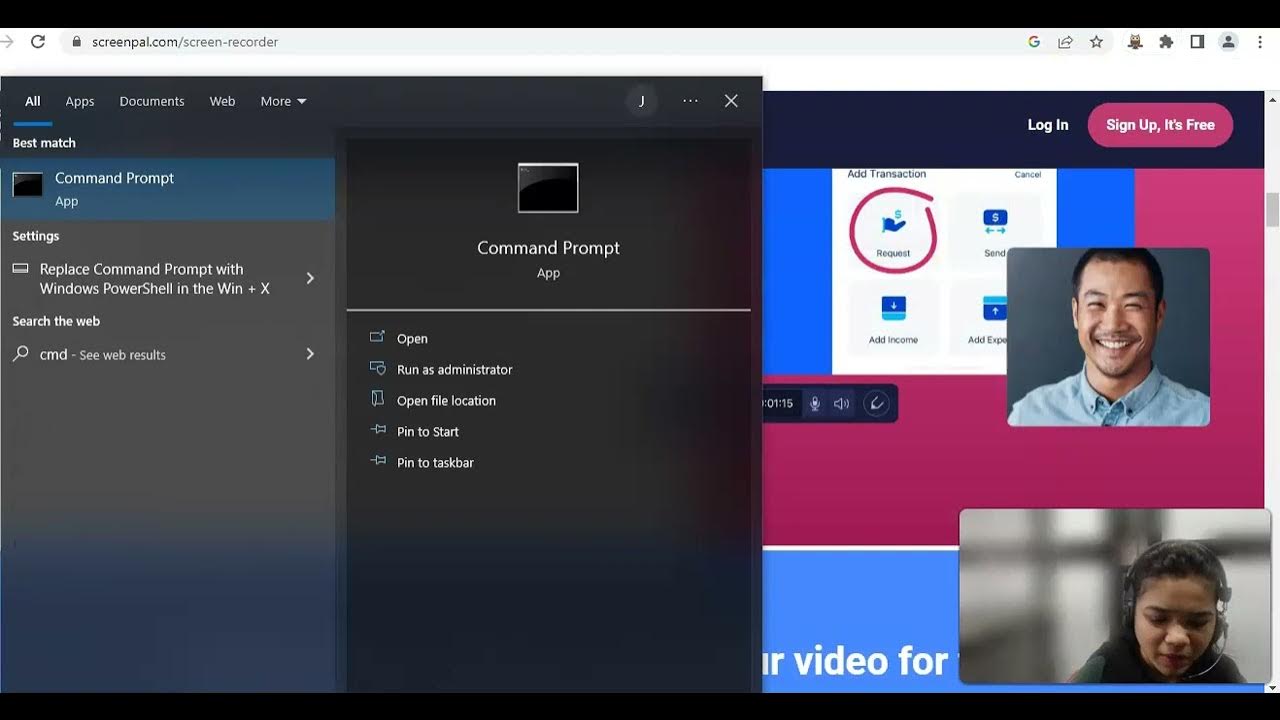The width and height of the screenshot is (1280, 720).
Task: Click the pencil draw icon in recorder bar
Action: [876, 404]
